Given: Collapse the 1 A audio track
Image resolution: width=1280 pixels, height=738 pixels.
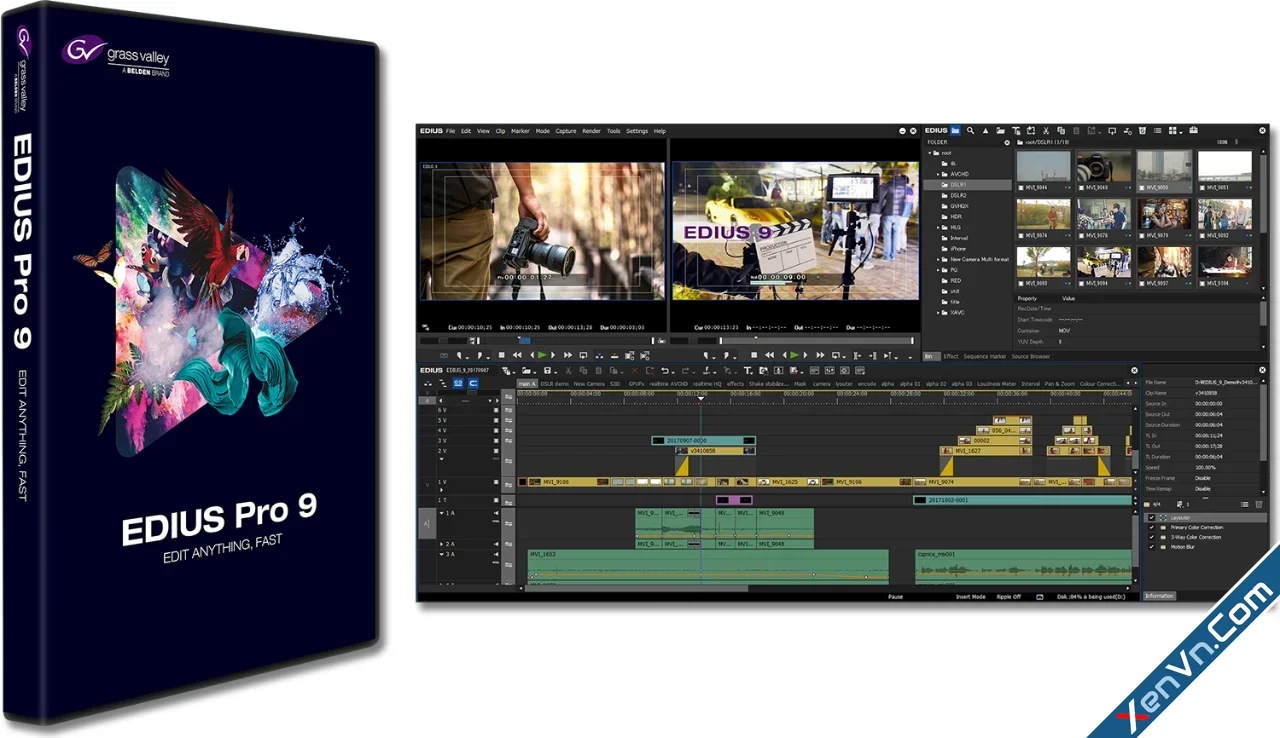Looking at the screenshot, I should [x=441, y=513].
